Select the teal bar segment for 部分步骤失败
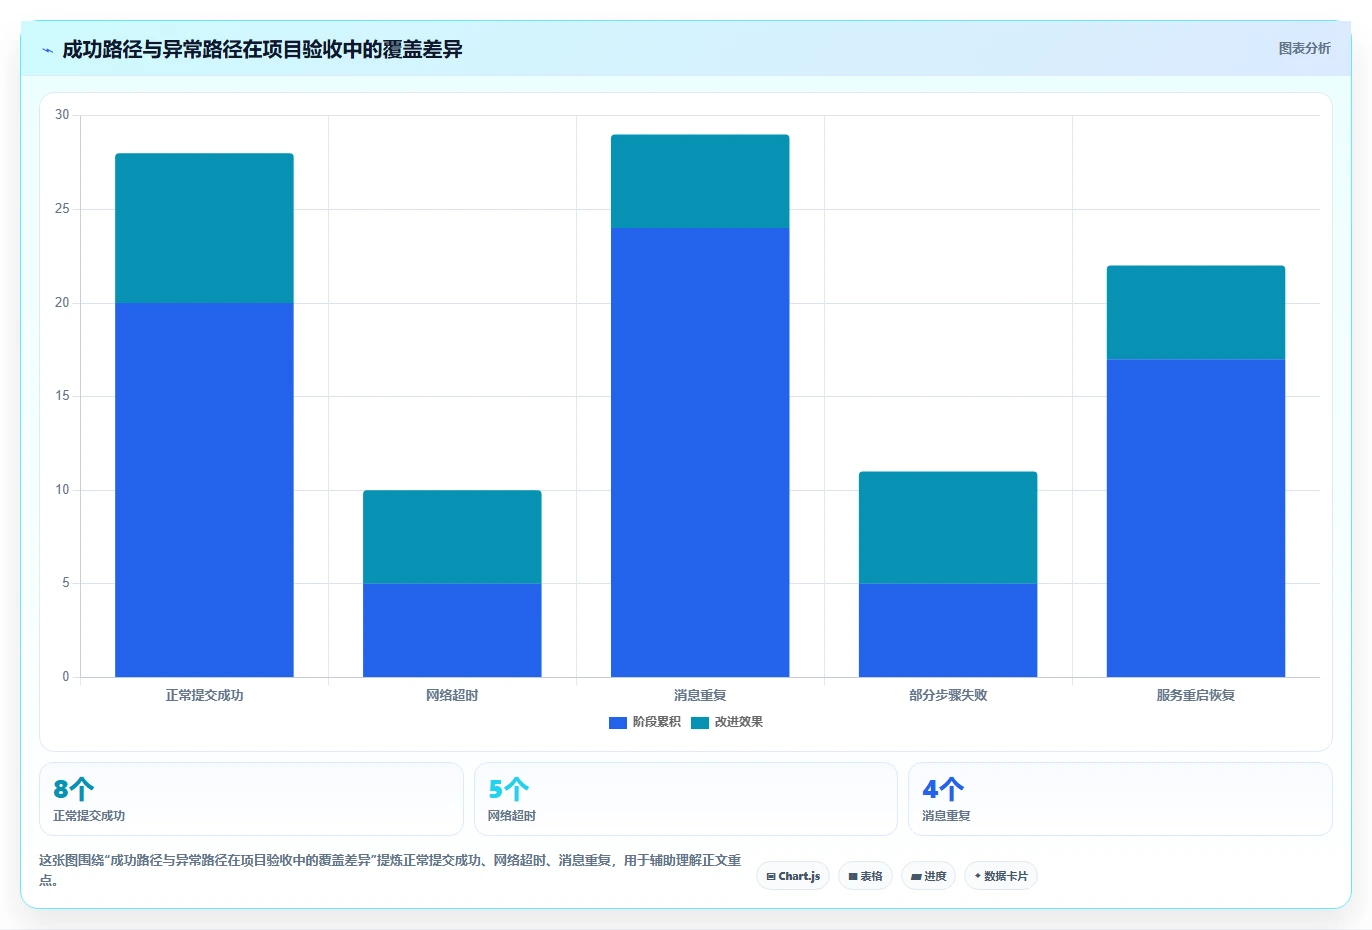This screenshot has width=1372, height=930. click(948, 527)
